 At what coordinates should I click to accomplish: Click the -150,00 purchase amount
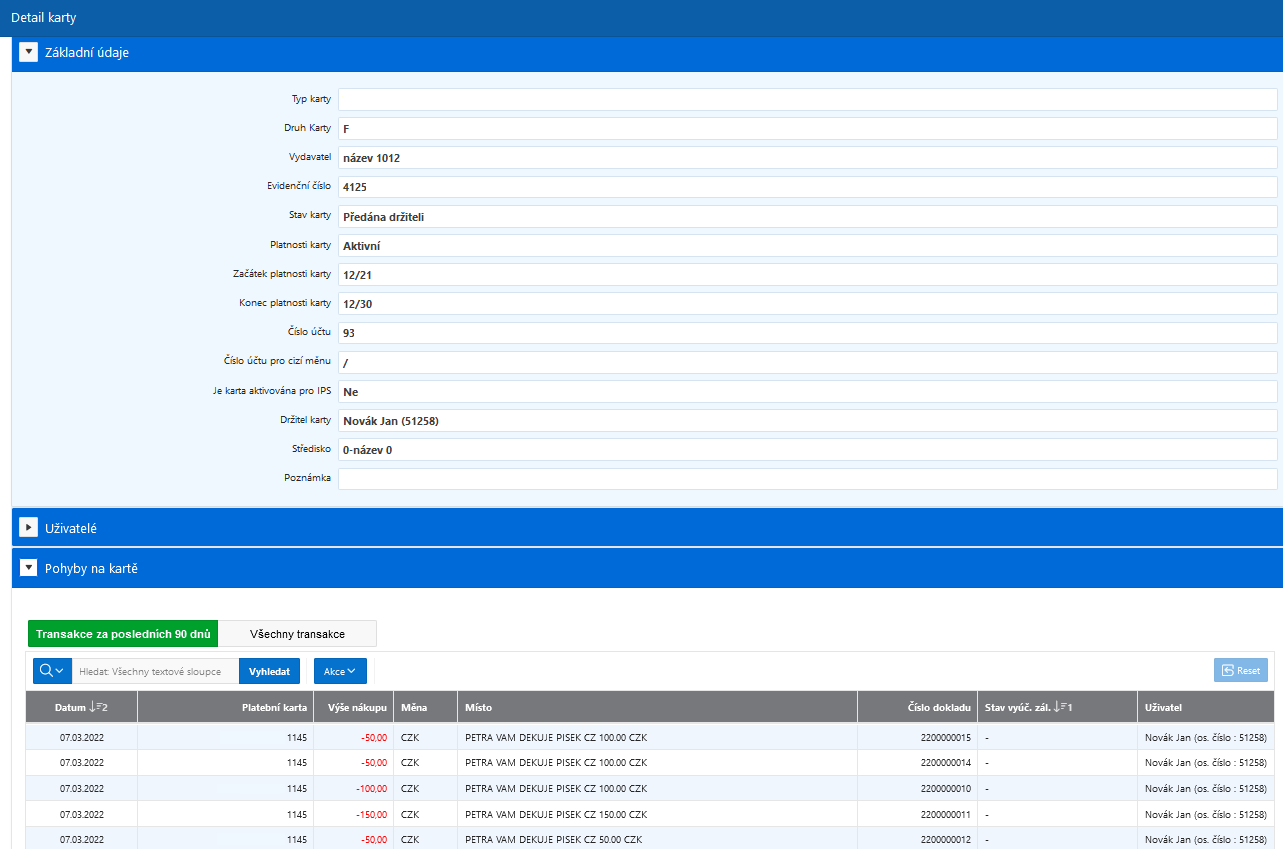coord(371,814)
